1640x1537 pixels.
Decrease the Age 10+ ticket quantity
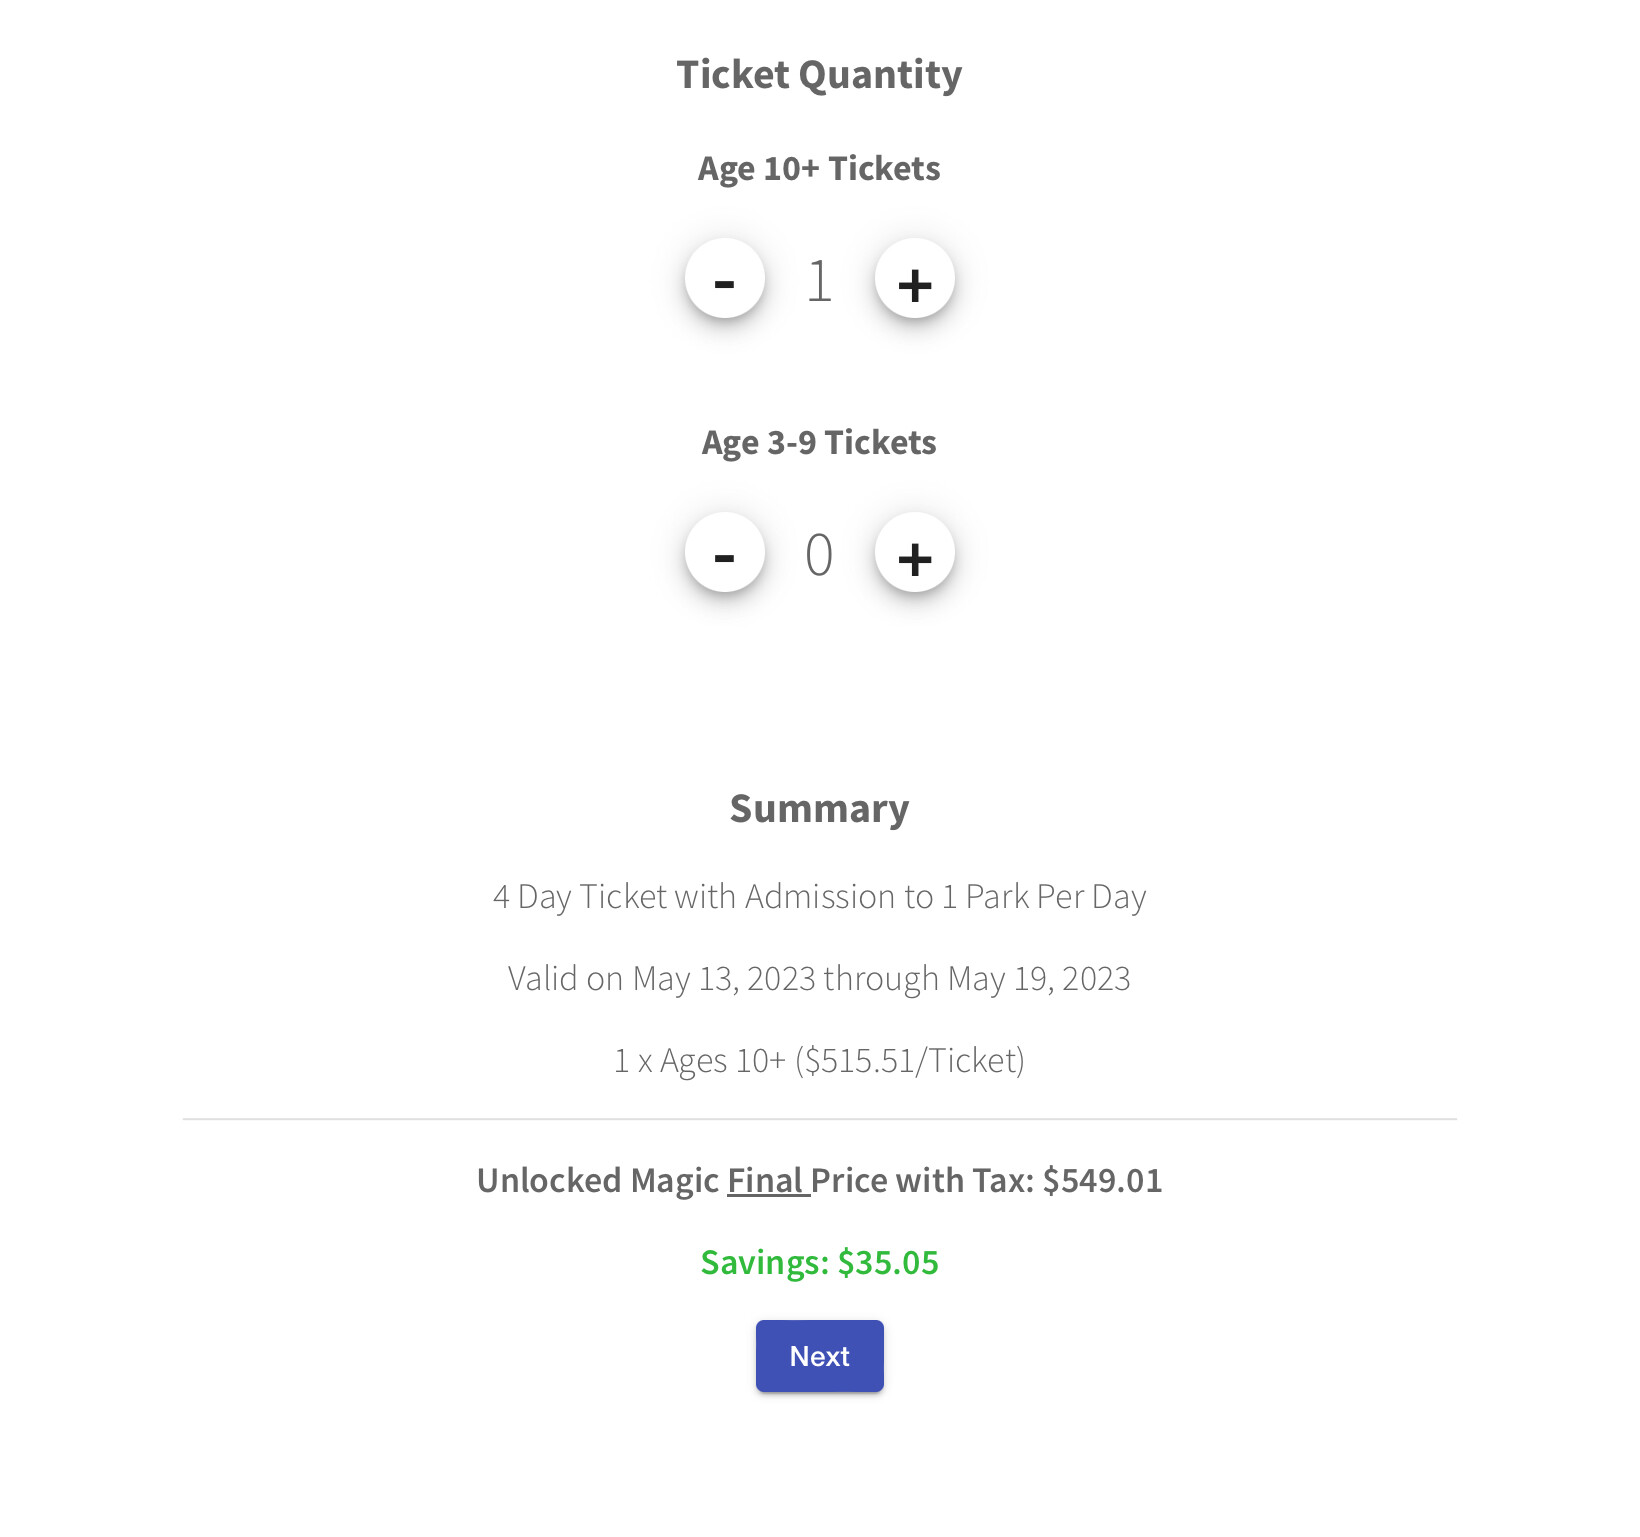coord(725,279)
